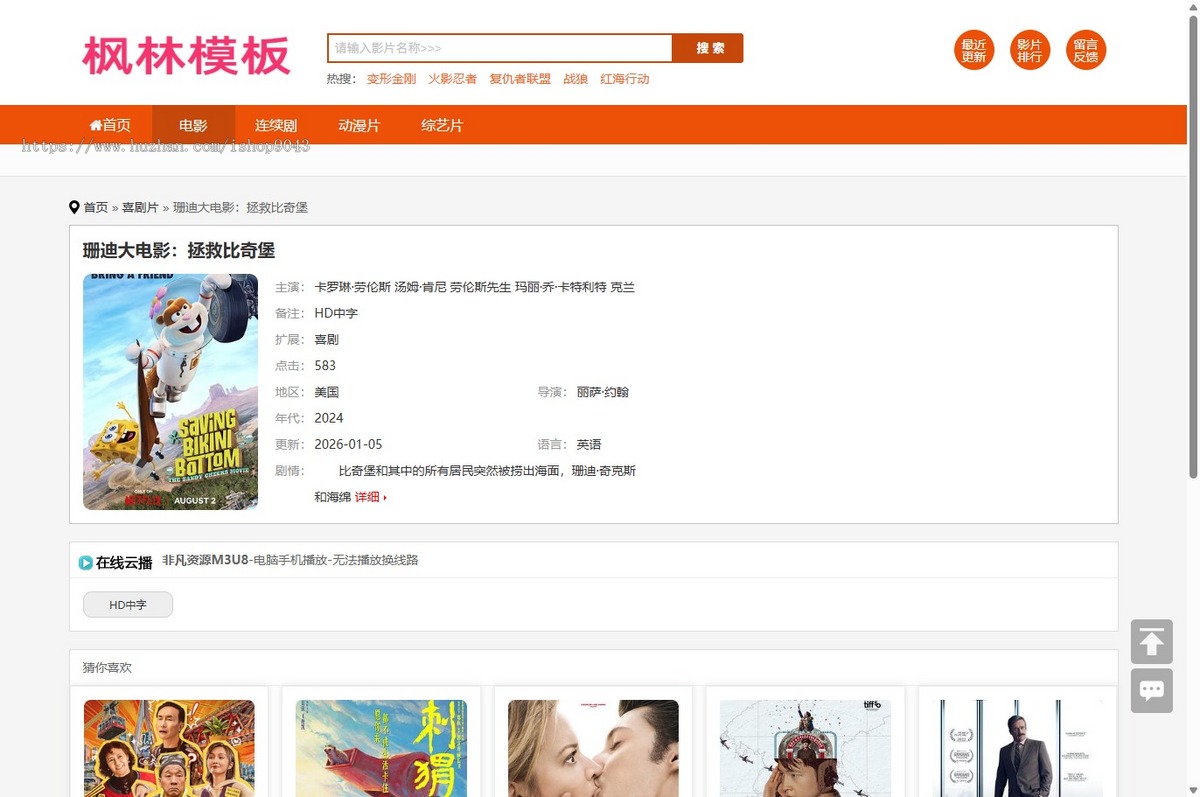This screenshot has width=1200, height=797.
Task: Open the tiff recommended poster
Action: [x=805, y=748]
